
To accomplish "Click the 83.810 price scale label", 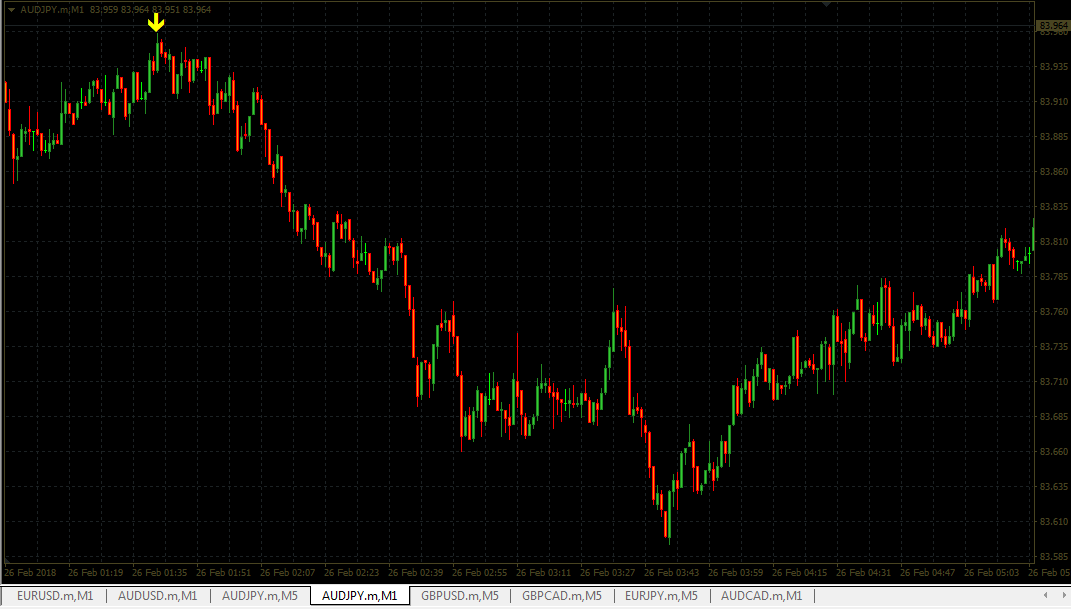I will [1053, 242].
